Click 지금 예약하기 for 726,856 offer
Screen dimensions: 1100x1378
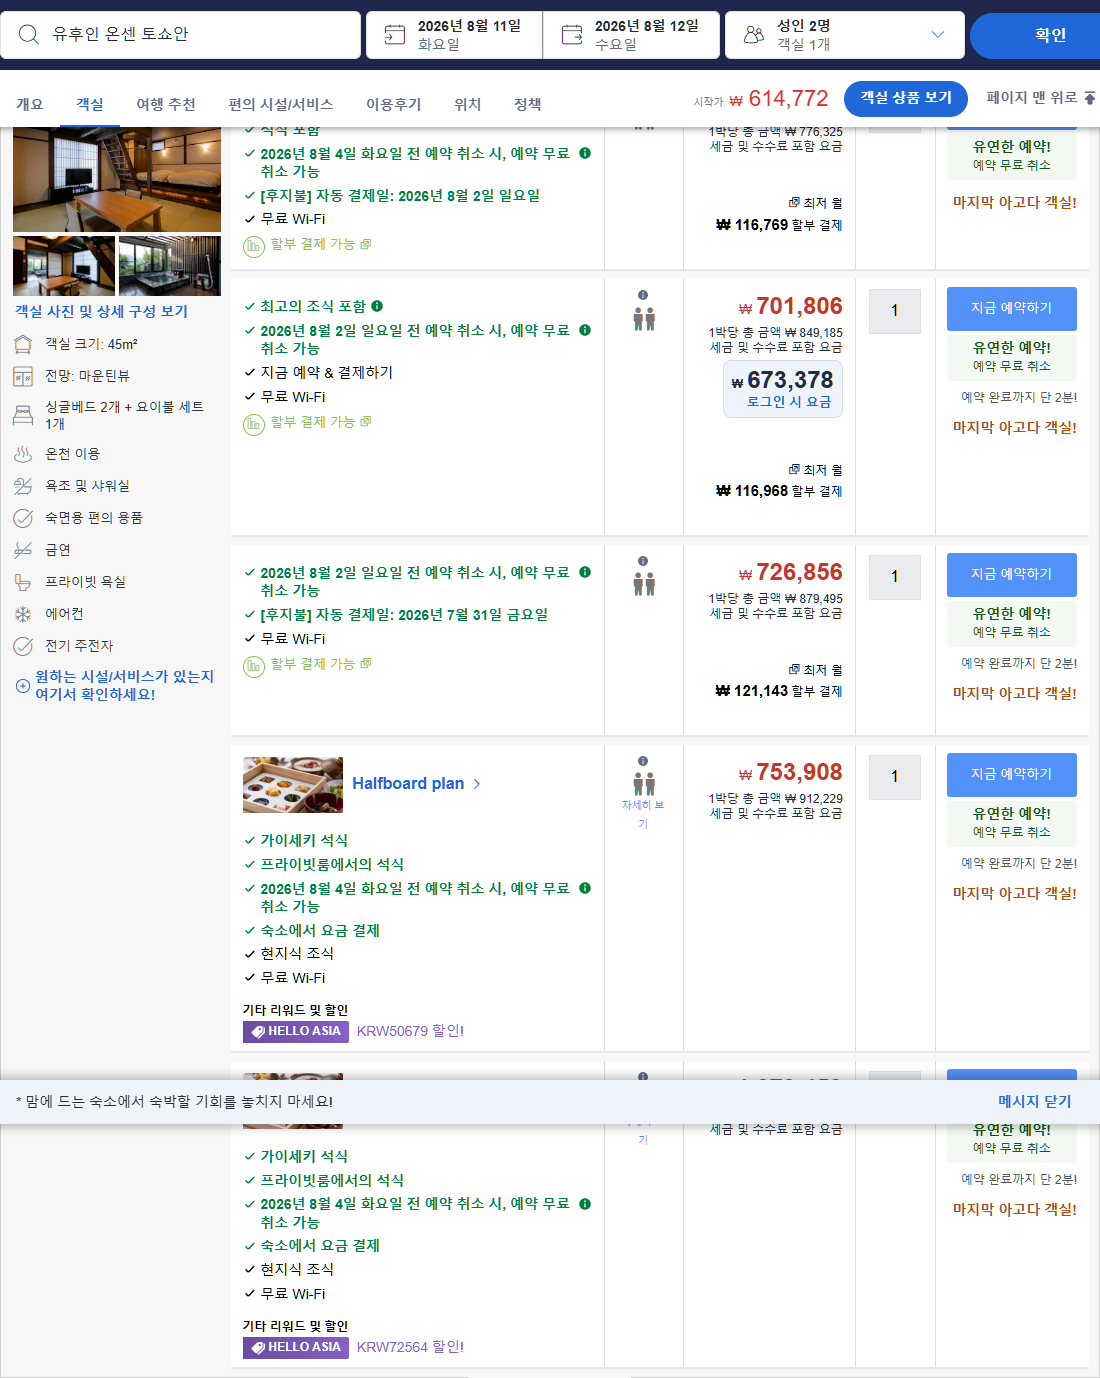[x=1012, y=575]
